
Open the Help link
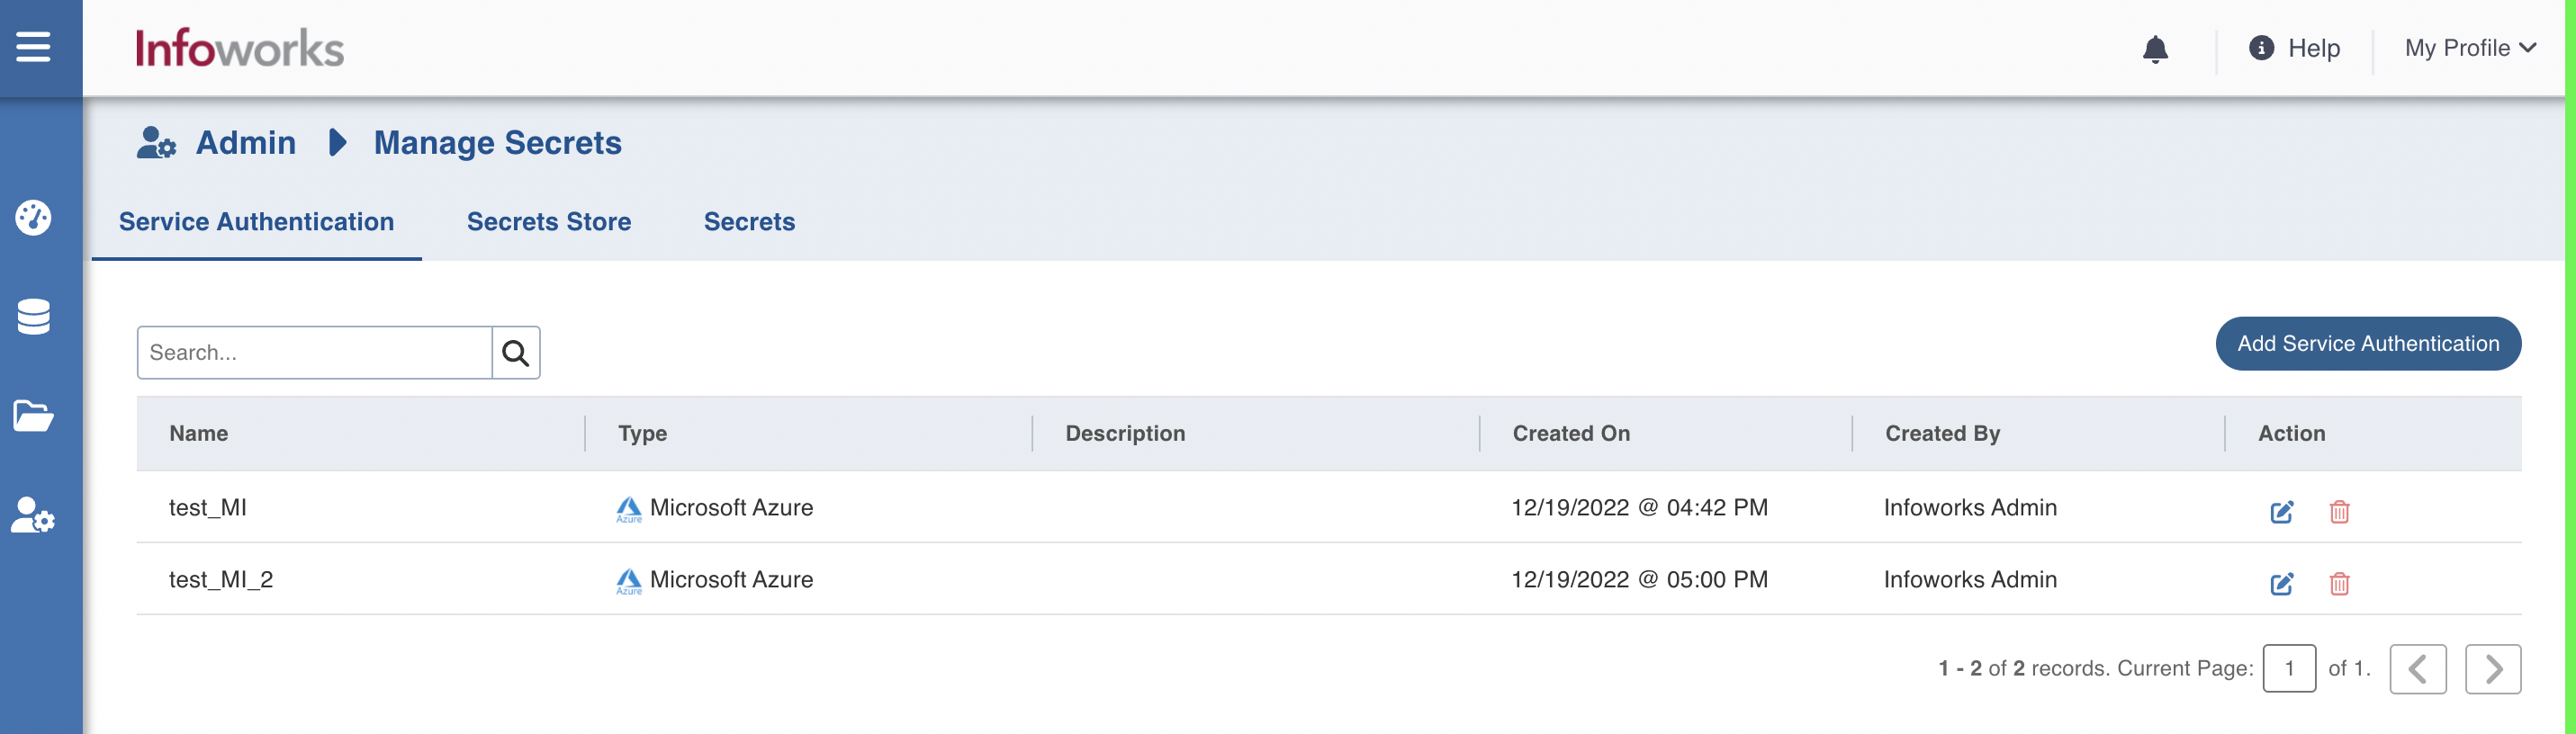(2295, 48)
